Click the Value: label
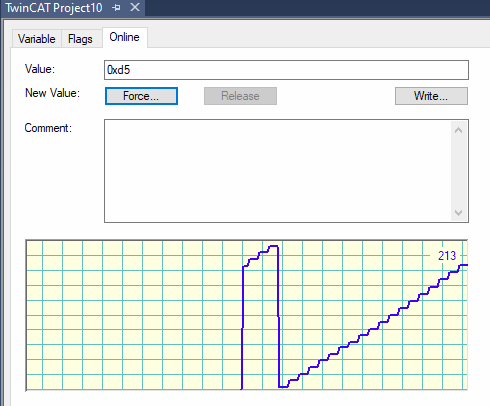 (x=40, y=69)
